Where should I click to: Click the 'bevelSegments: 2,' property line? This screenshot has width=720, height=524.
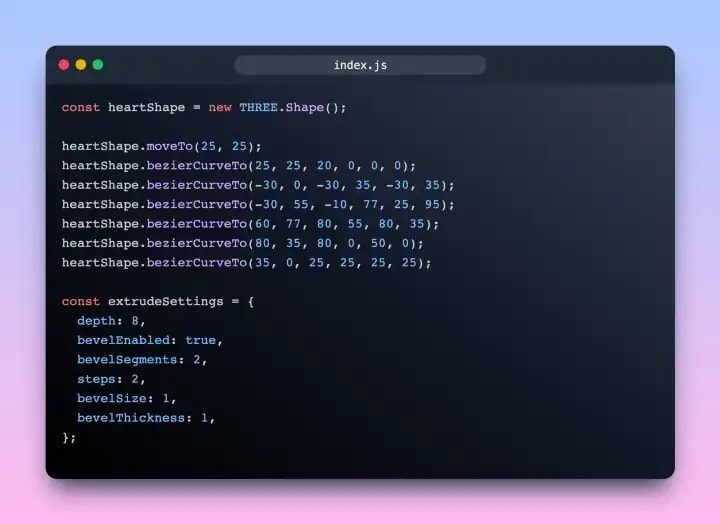[x=142, y=360]
